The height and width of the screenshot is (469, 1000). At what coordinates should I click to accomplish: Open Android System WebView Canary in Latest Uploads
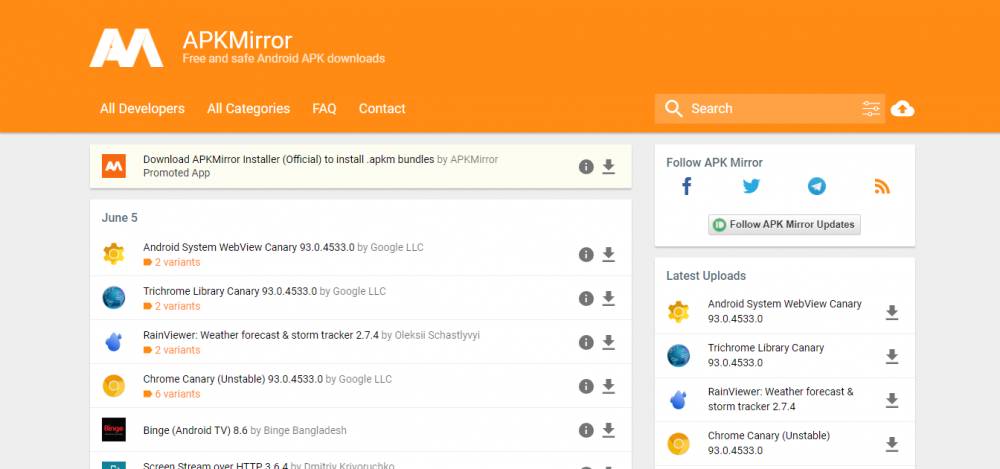point(784,311)
